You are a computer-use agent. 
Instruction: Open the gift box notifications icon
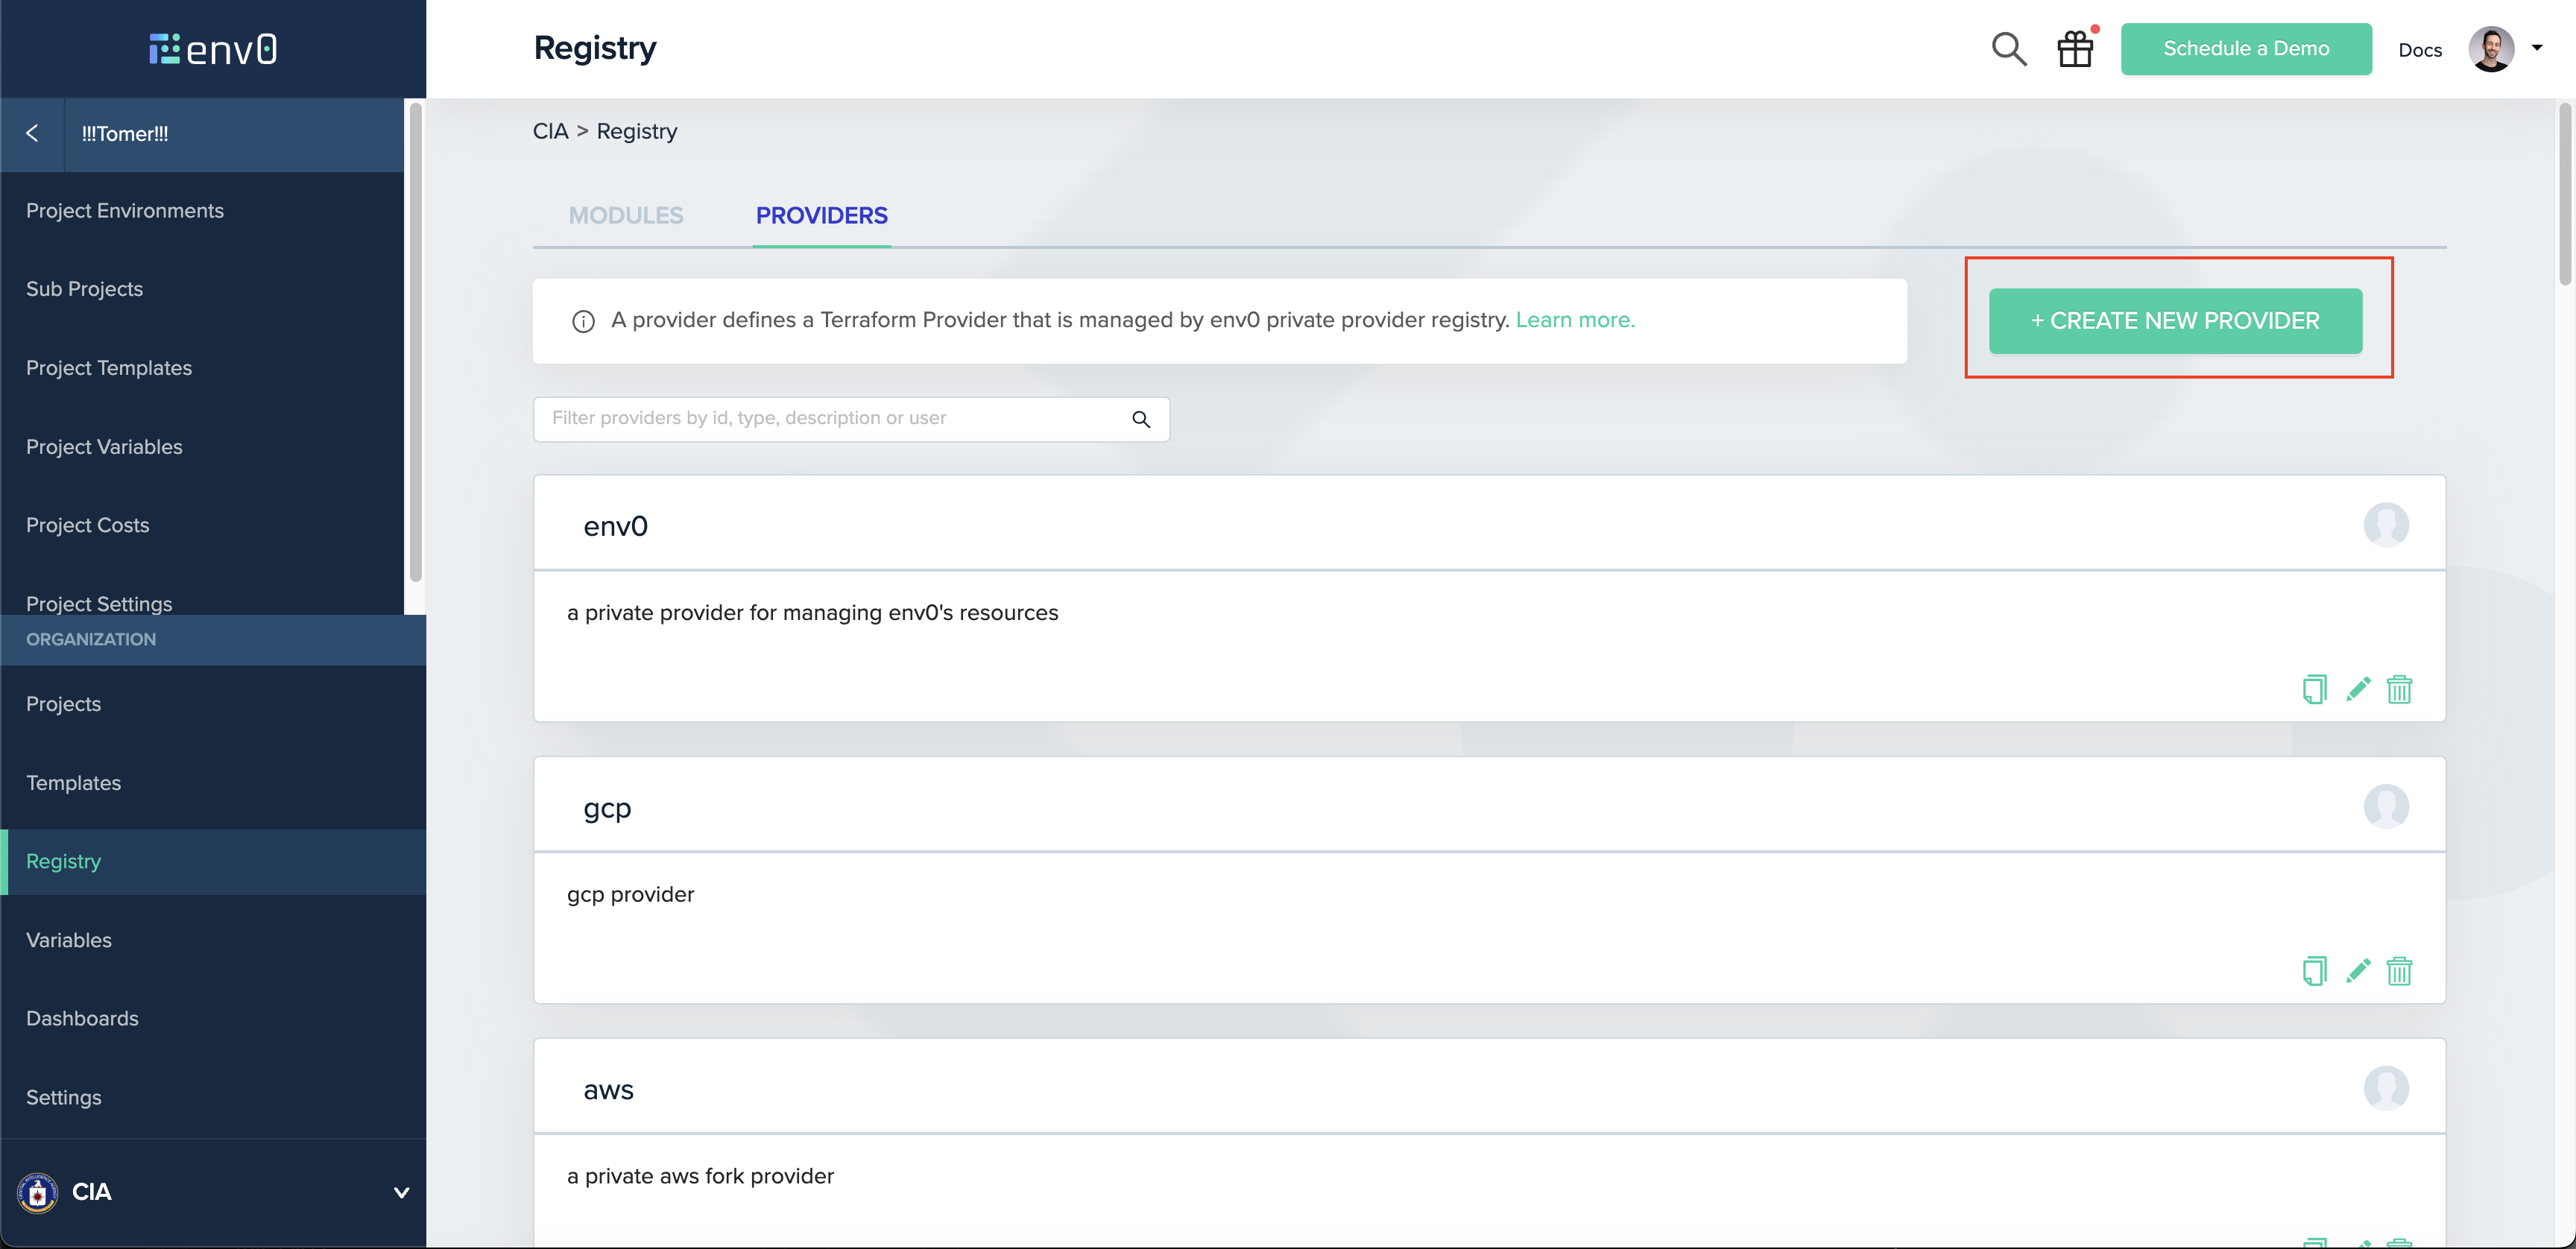2075,49
